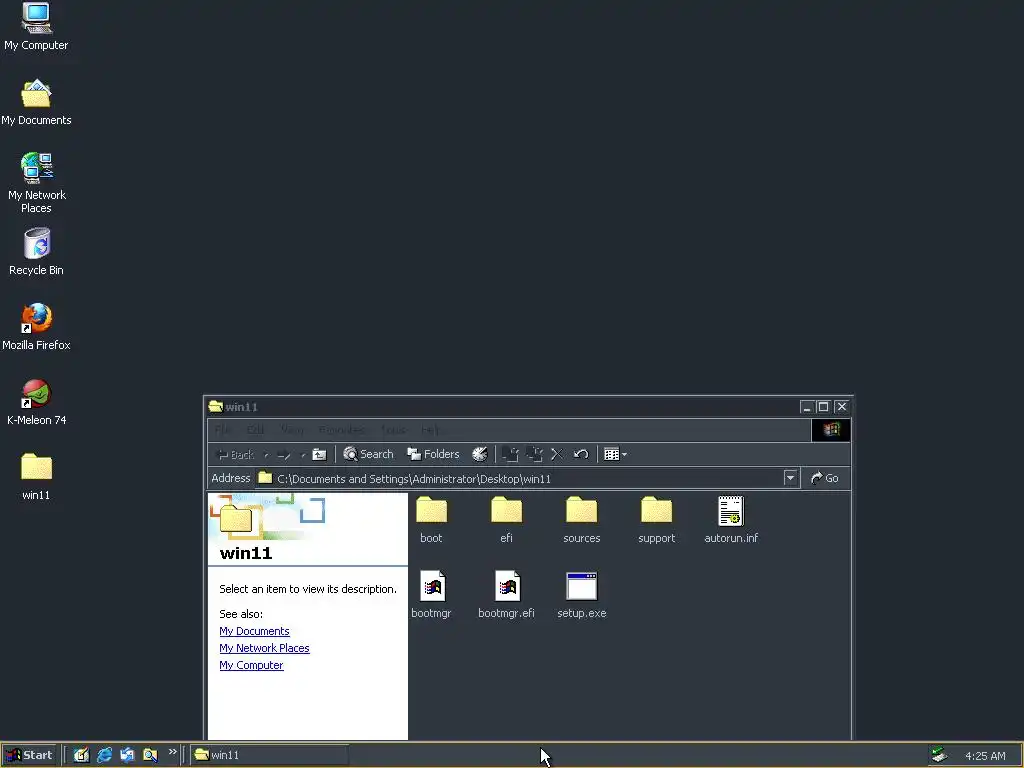Open the Edit menu
The width and height of the screenshot is (1024, 768).
coord(255,430)
